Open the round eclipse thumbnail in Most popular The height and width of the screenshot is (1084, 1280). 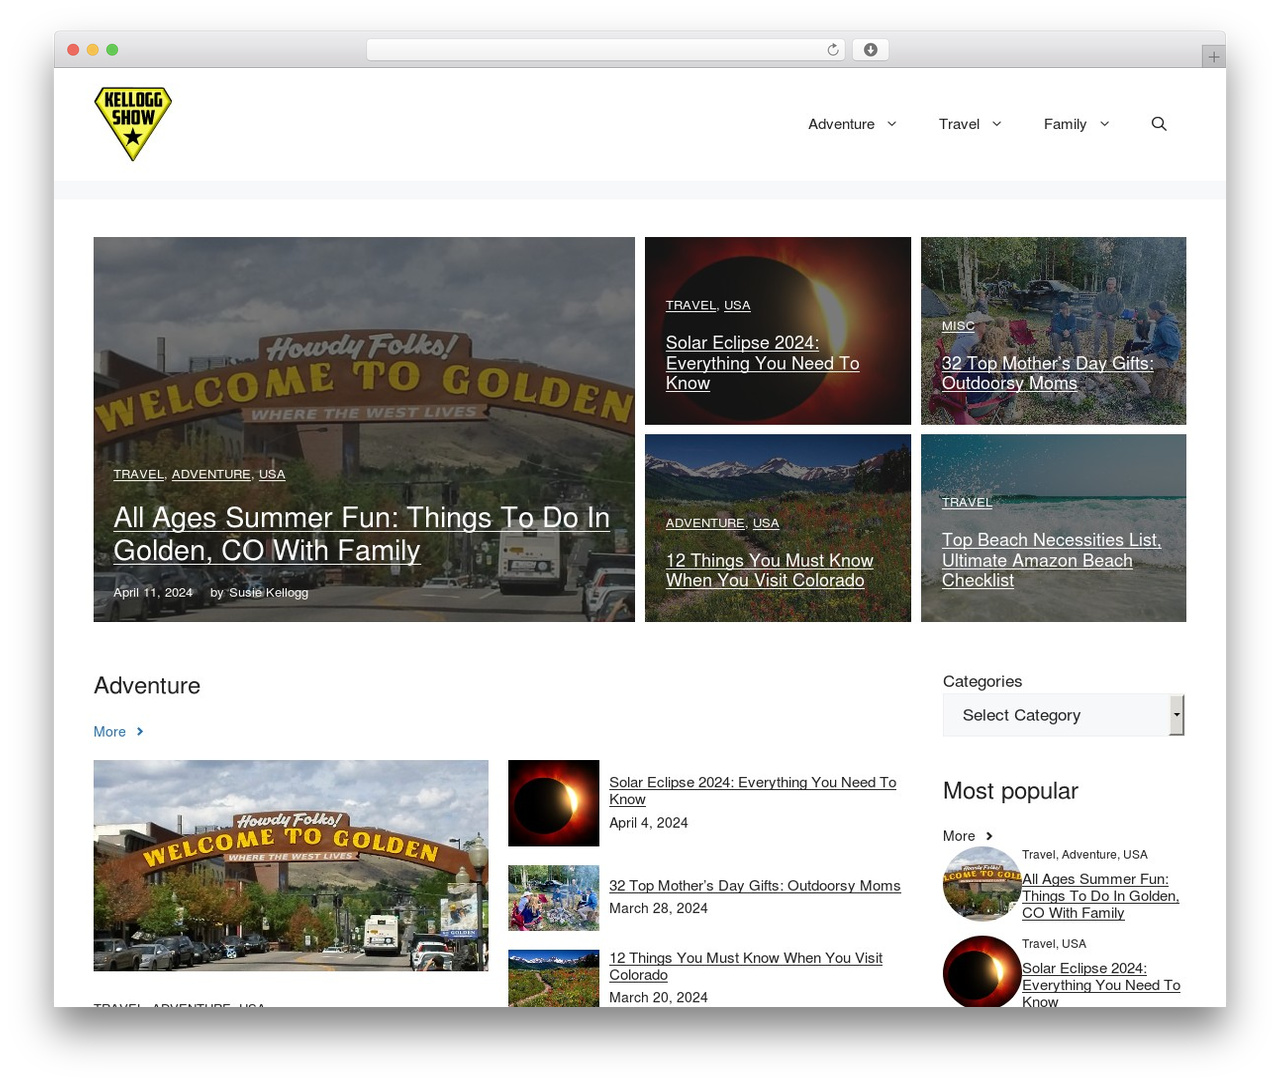click(982, 971)
